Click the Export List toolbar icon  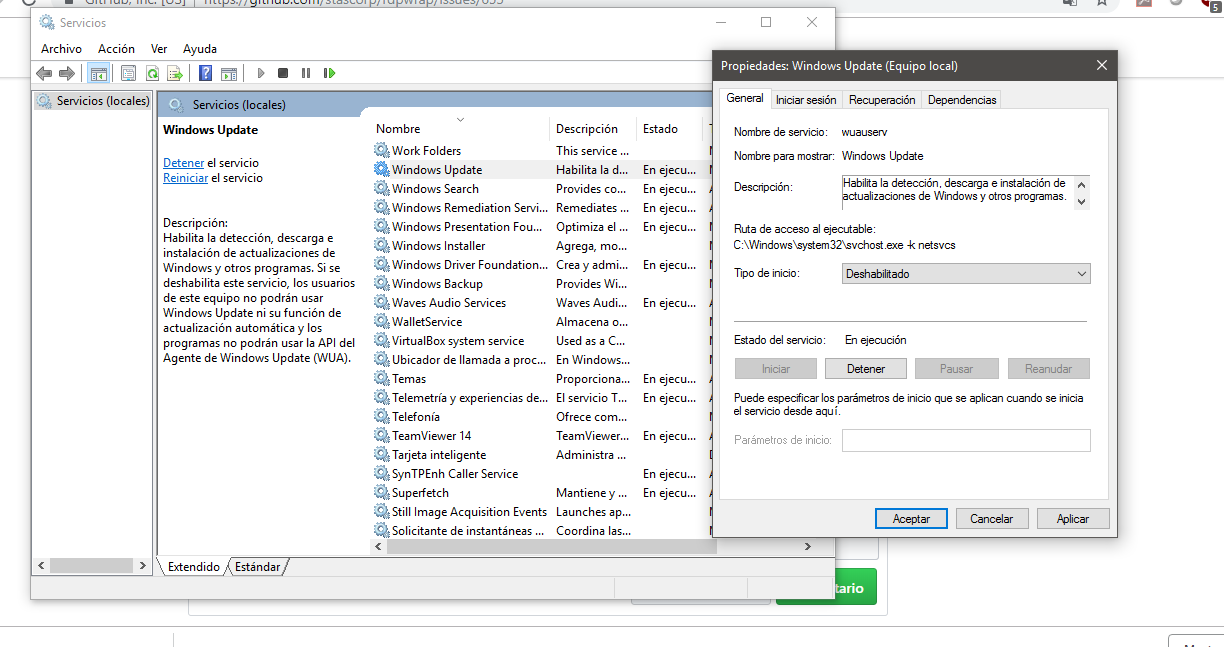pos(175,73)
